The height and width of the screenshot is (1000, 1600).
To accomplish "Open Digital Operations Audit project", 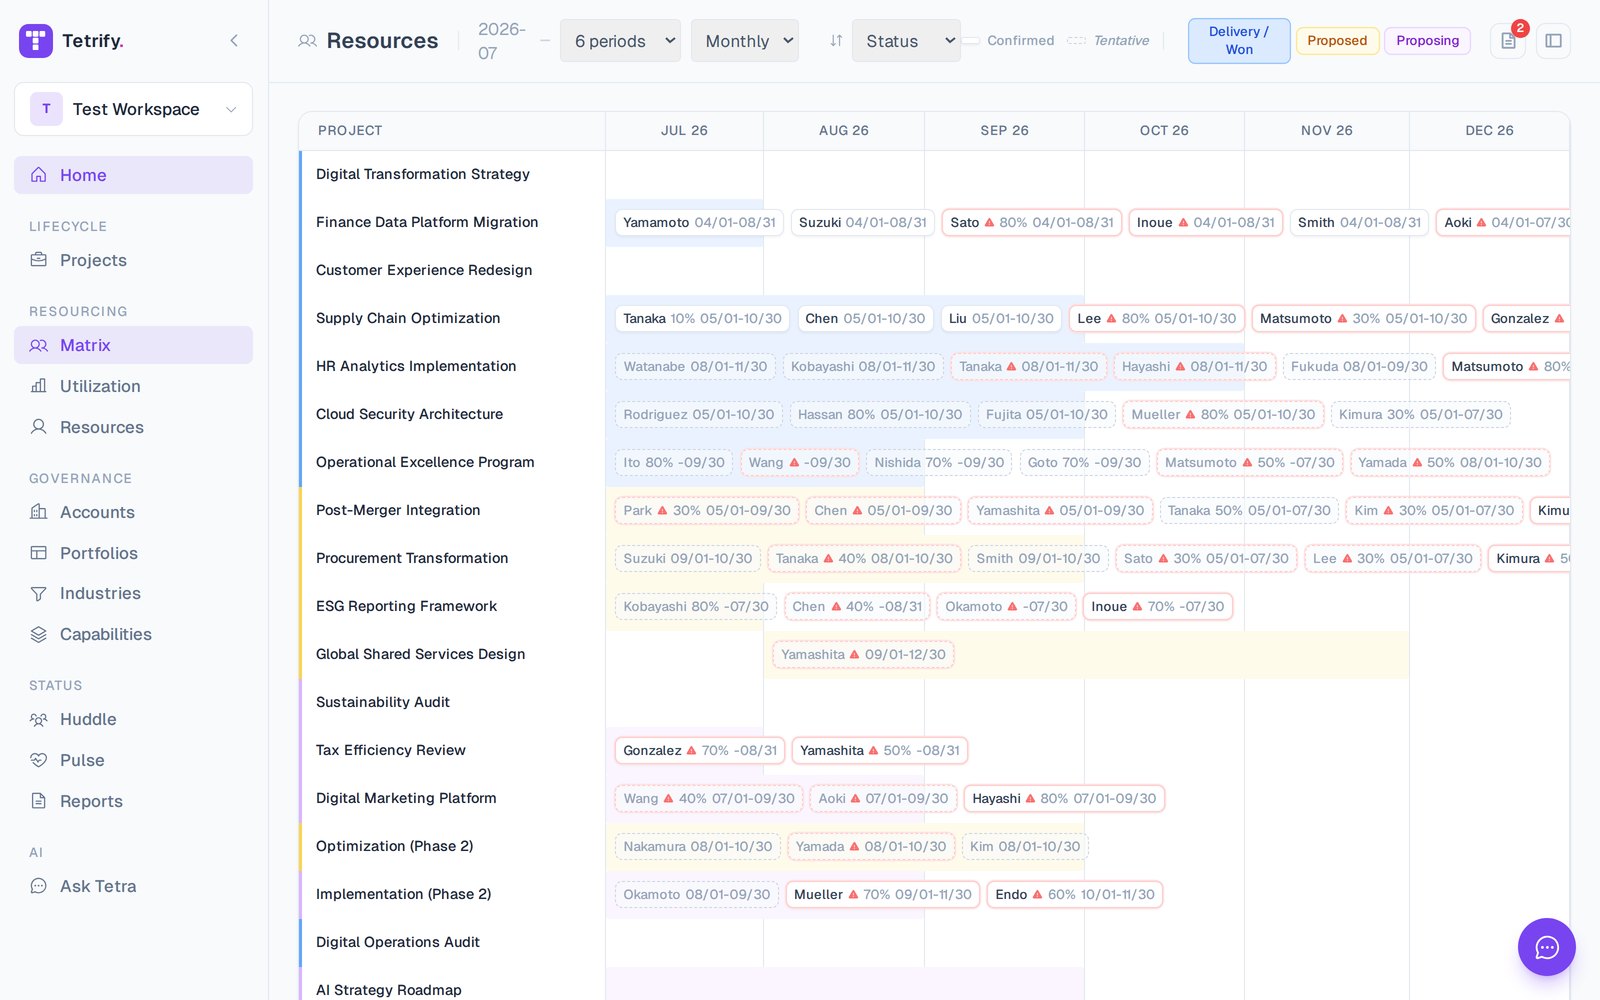I will (398, 942).
